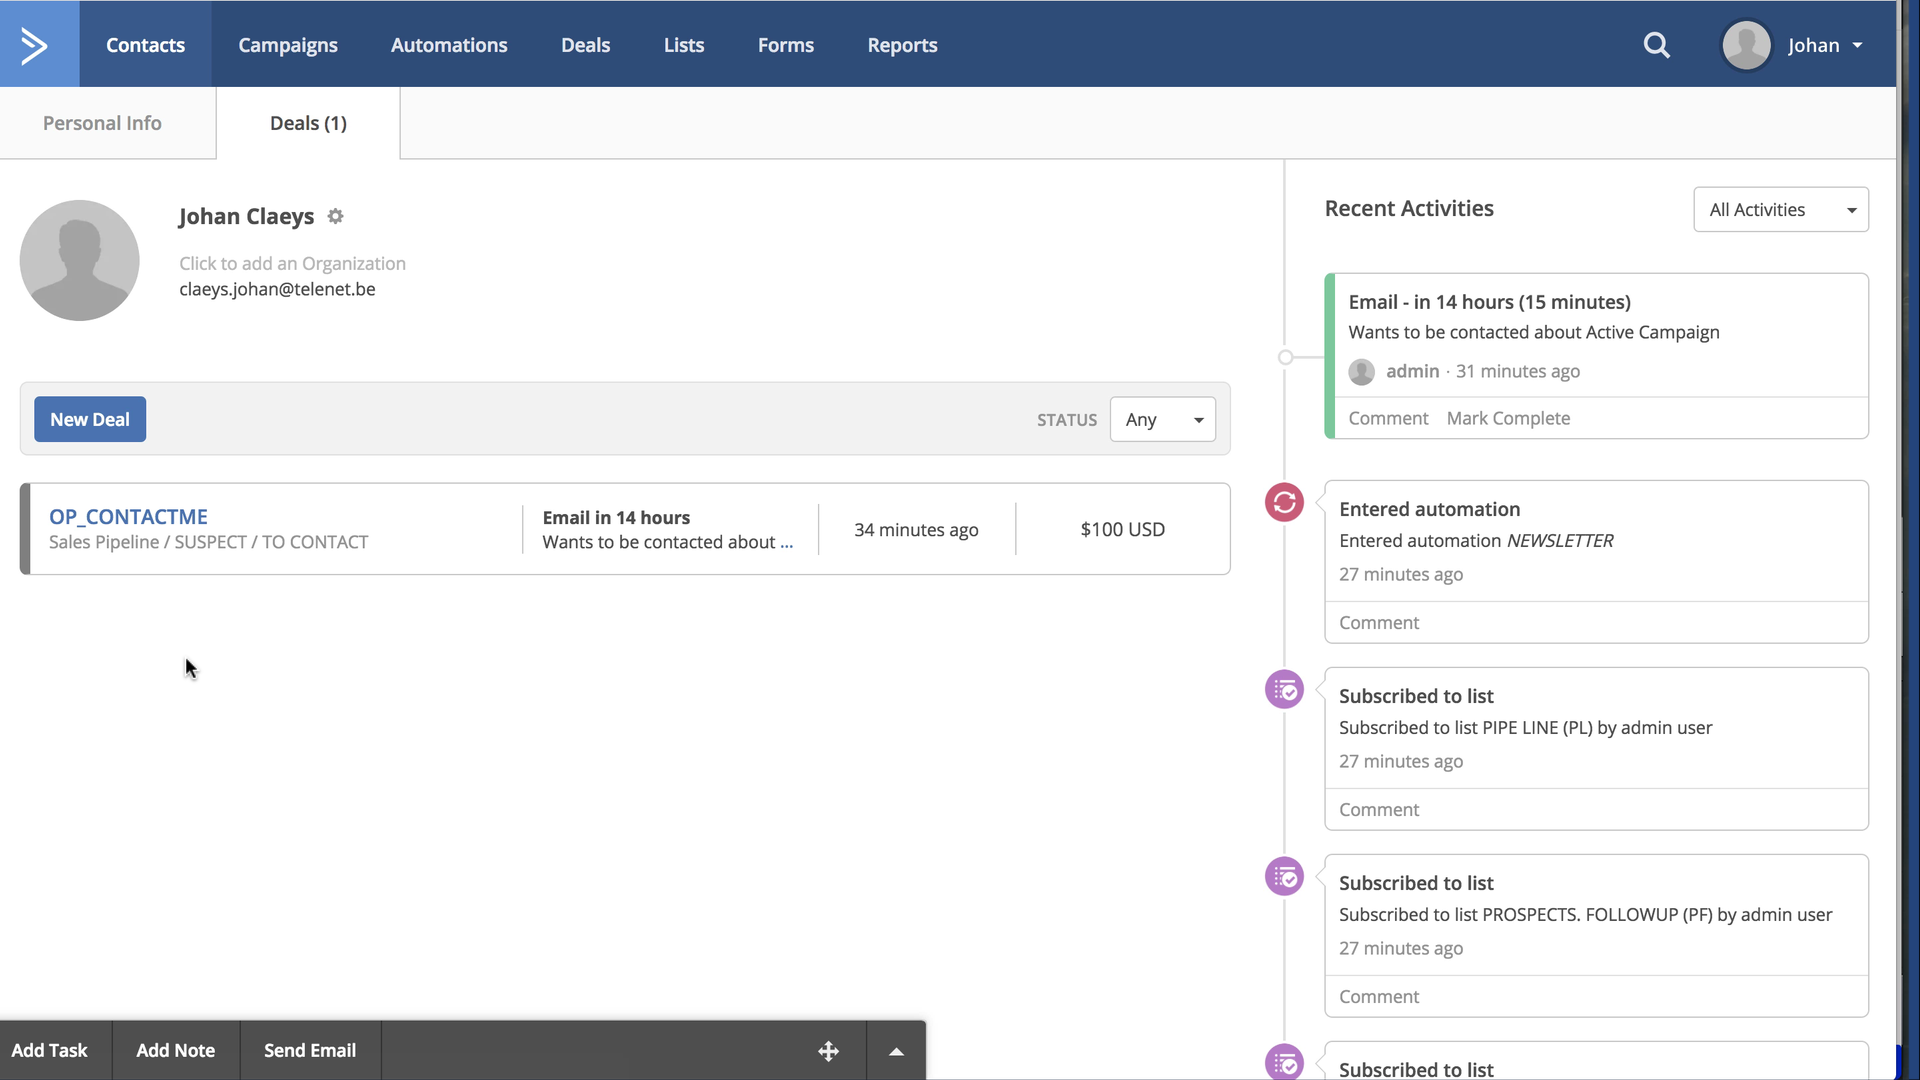1920x1080 pixels.
Task: Click the 'Email in 14 hours' deal task text
Action: (x=616, y=517)
